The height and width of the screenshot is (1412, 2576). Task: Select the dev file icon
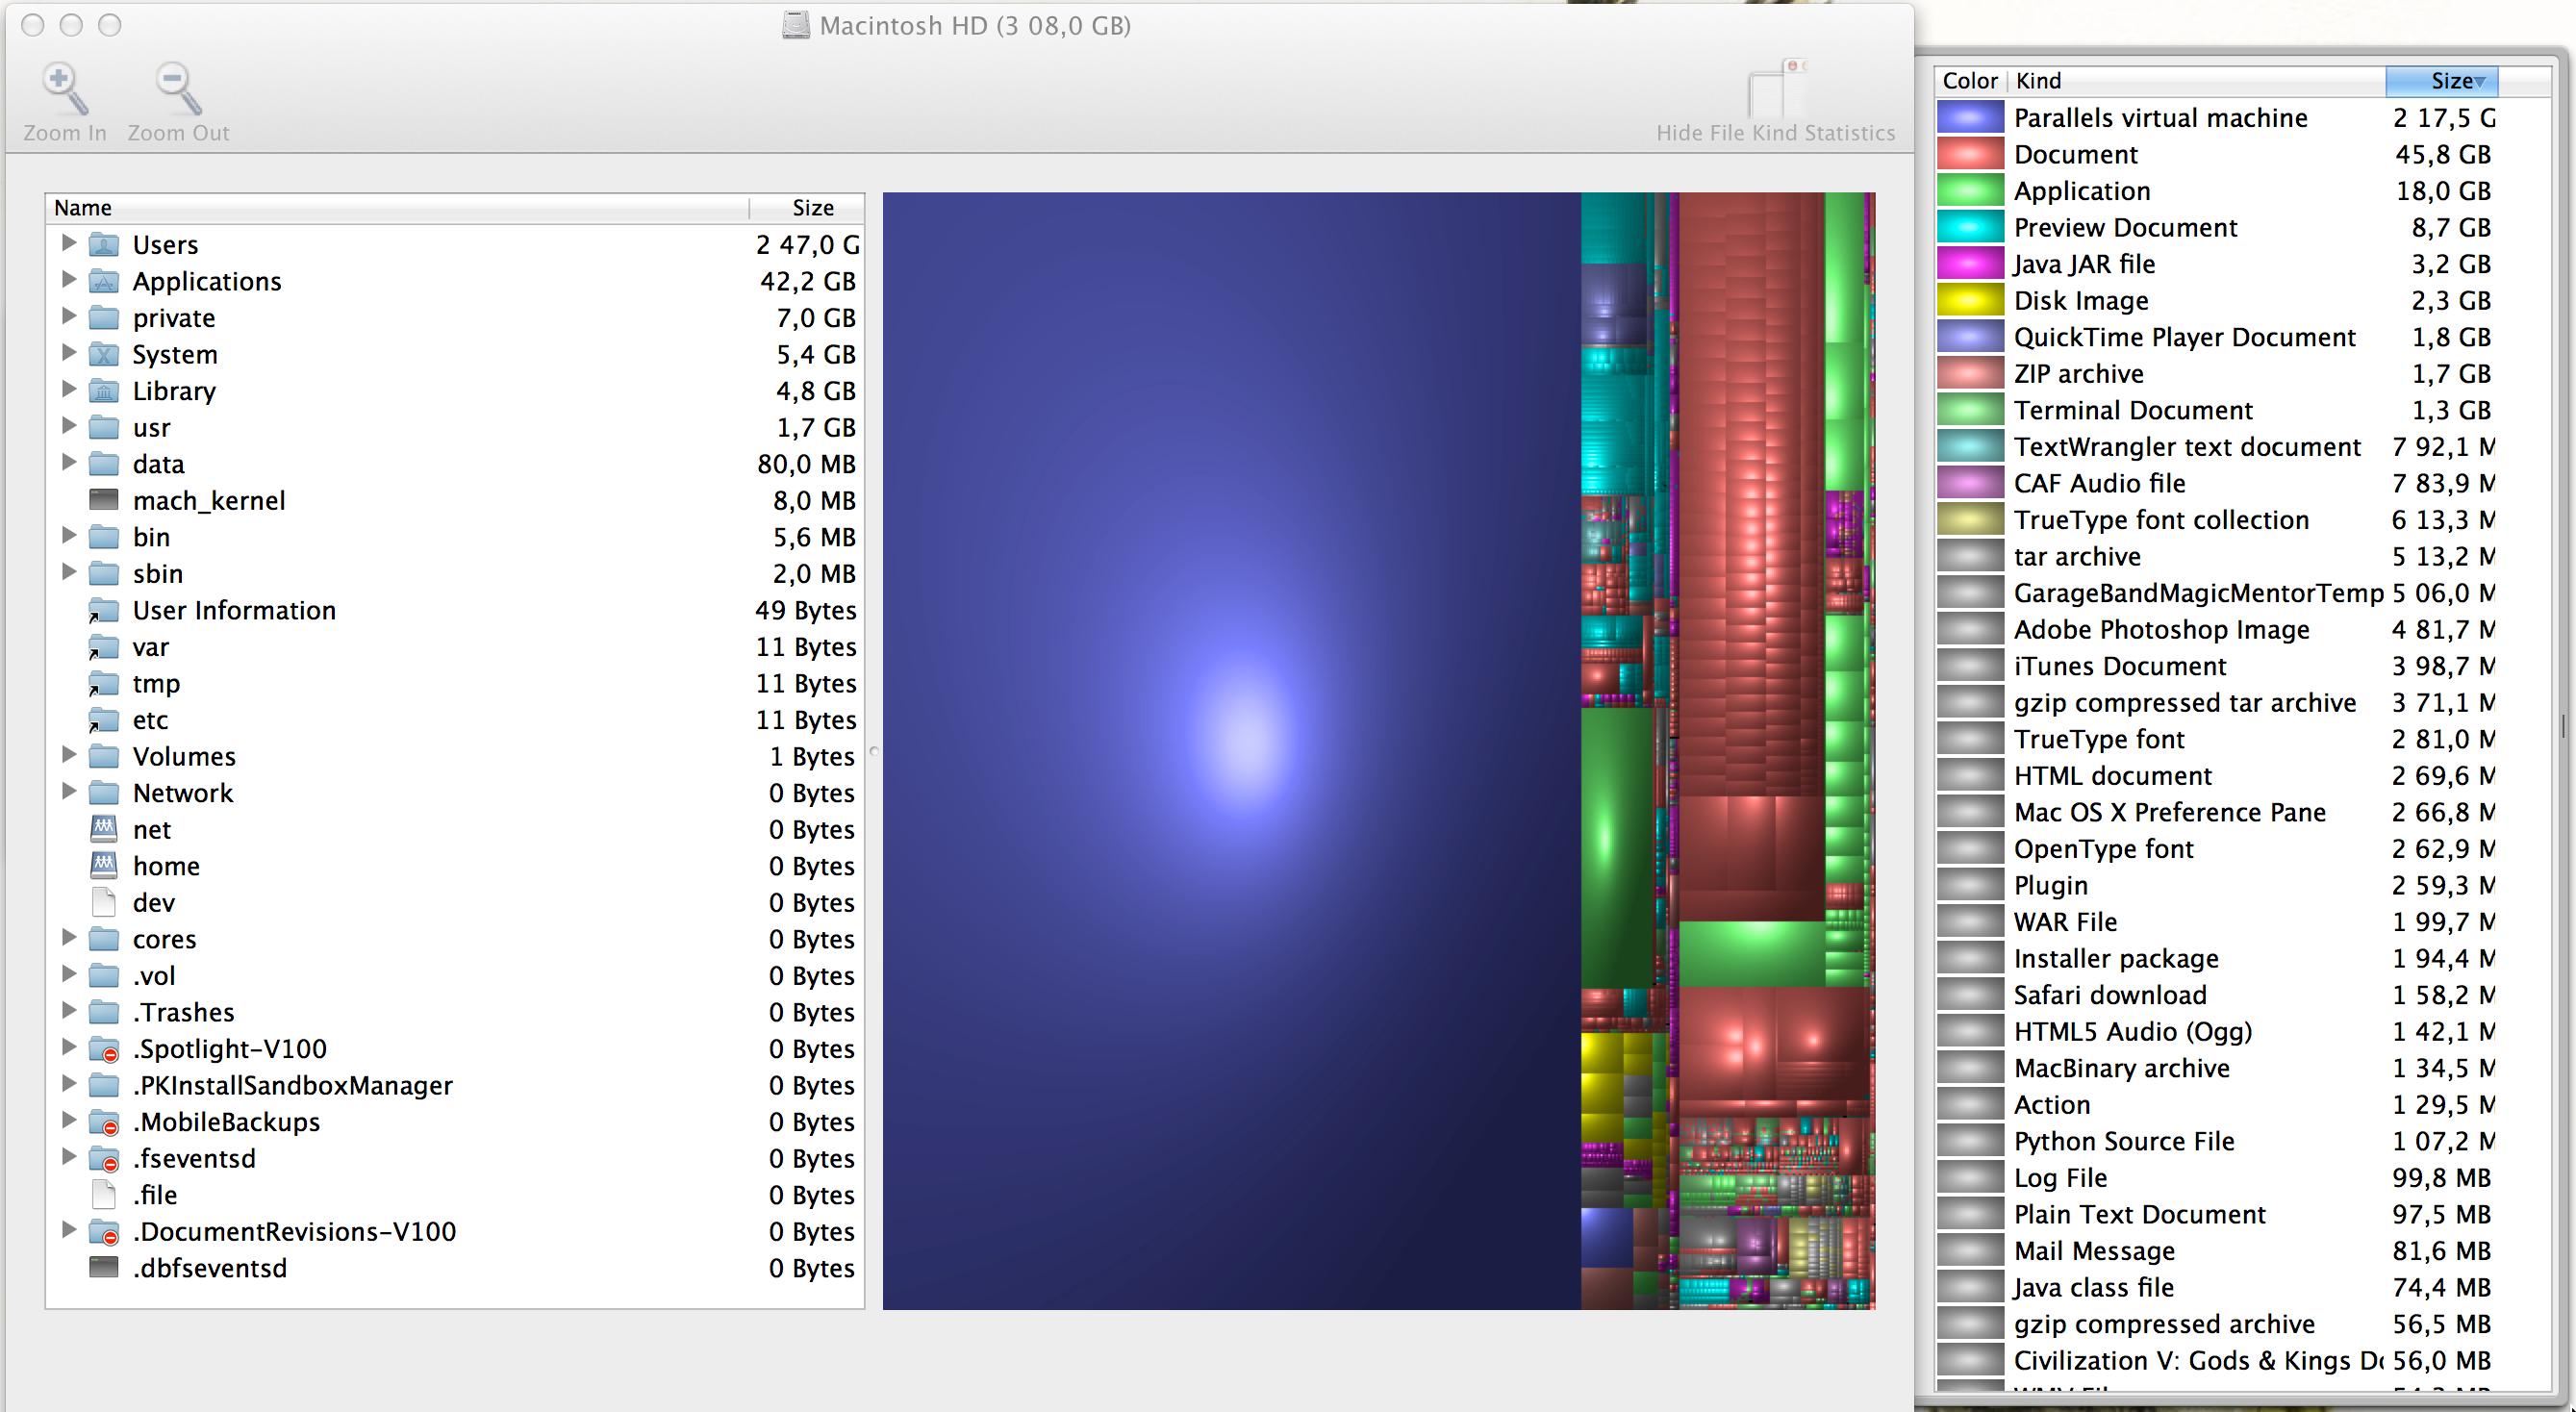coord(104,902)
